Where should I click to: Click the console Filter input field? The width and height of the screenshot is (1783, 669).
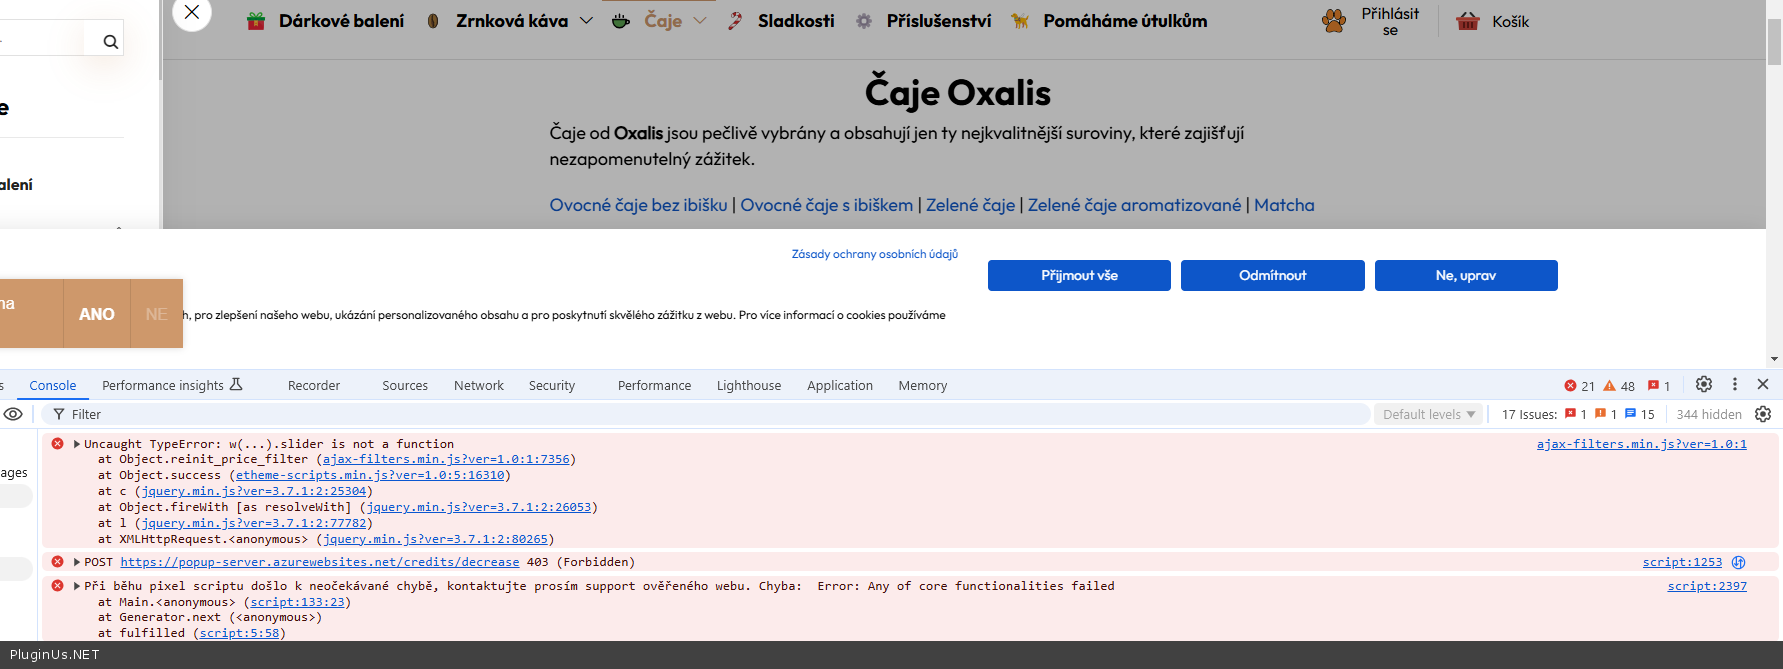point(700,414)
